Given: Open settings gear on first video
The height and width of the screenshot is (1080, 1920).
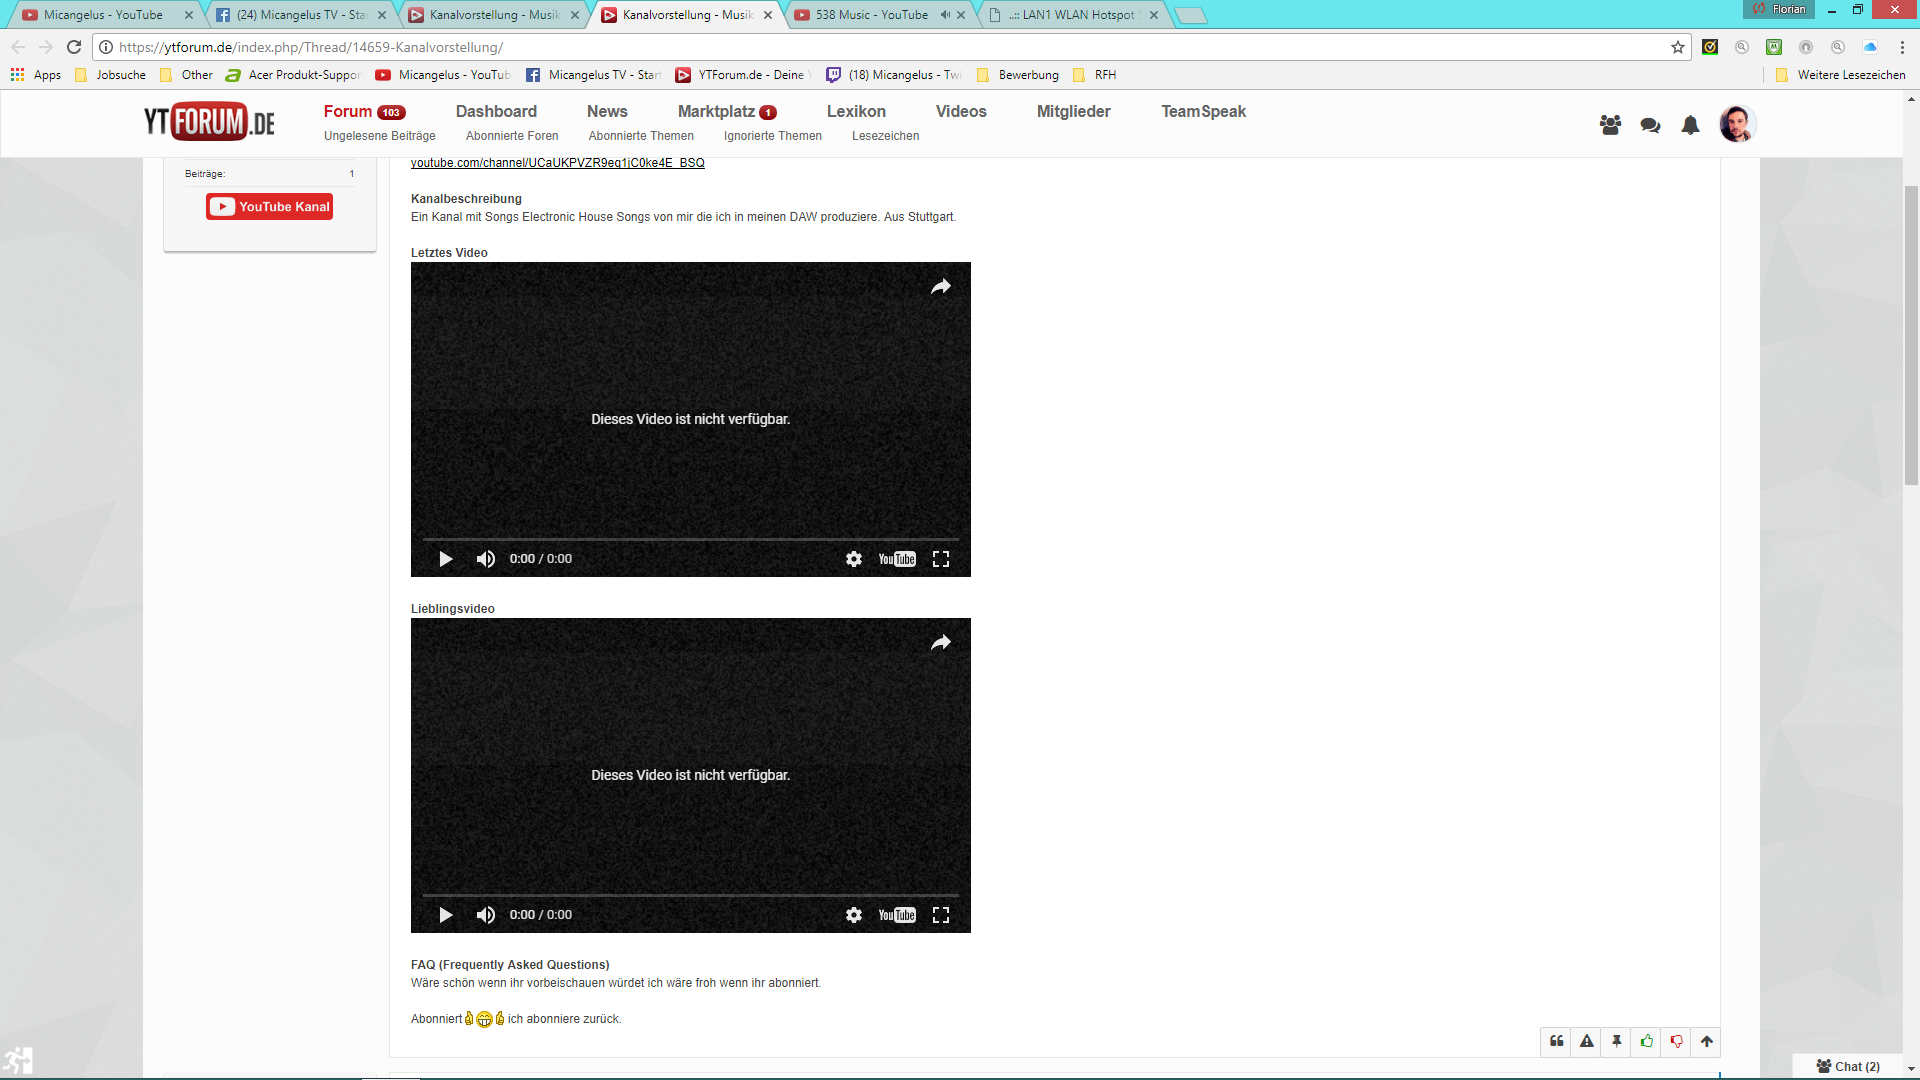Looking at the screenshot, I should 854,559.
